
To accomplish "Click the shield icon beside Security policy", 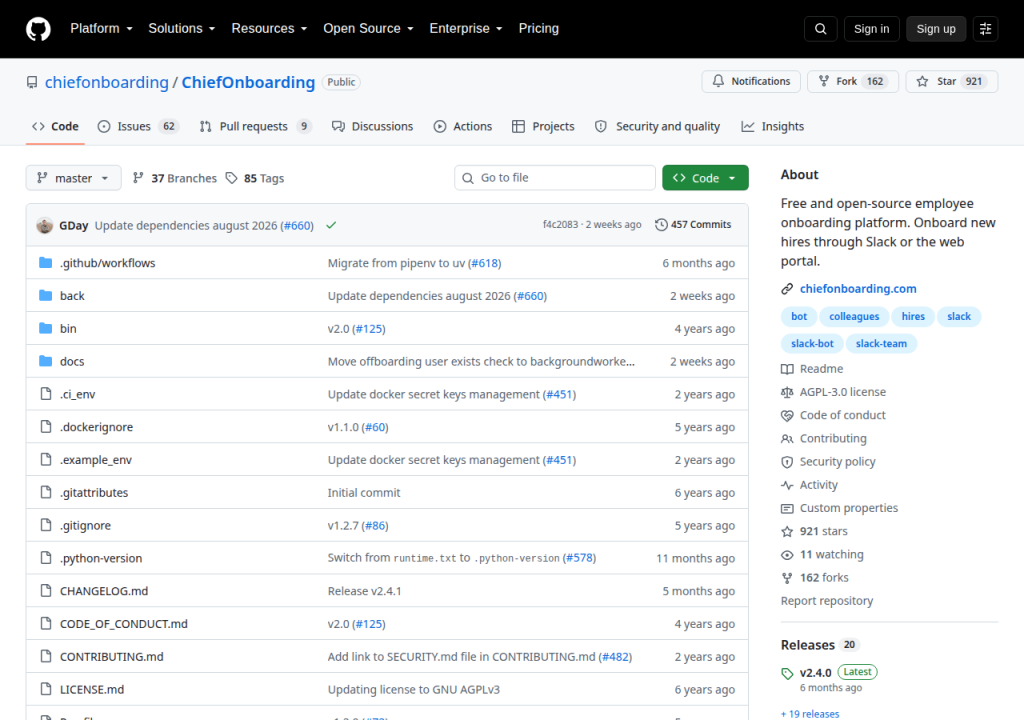I will coord(787,462).
